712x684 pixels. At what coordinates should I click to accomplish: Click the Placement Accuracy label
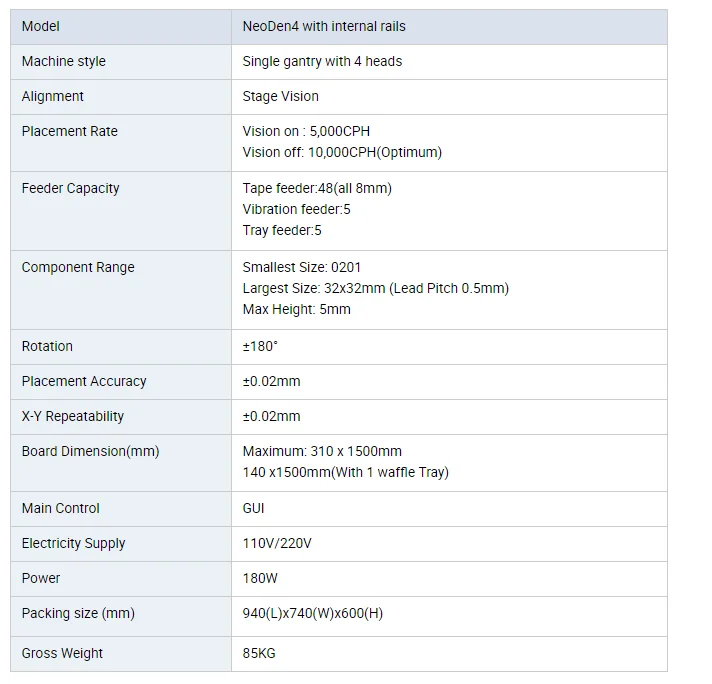(x=84, y=382)
